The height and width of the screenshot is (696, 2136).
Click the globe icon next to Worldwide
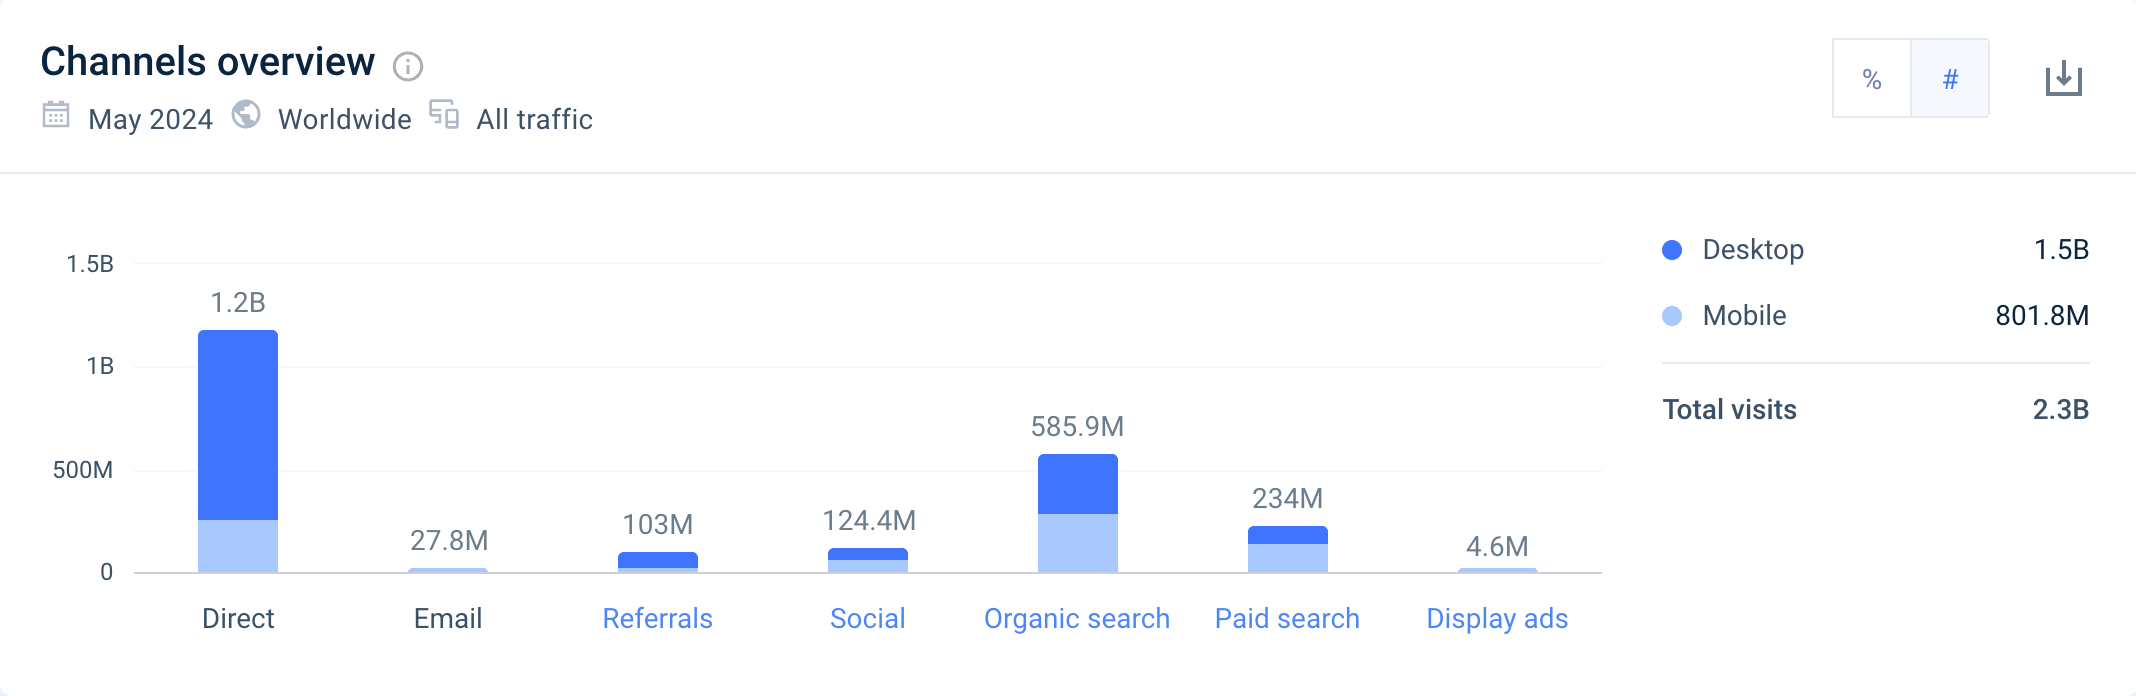pyautogui.click(x=247, y=117)
